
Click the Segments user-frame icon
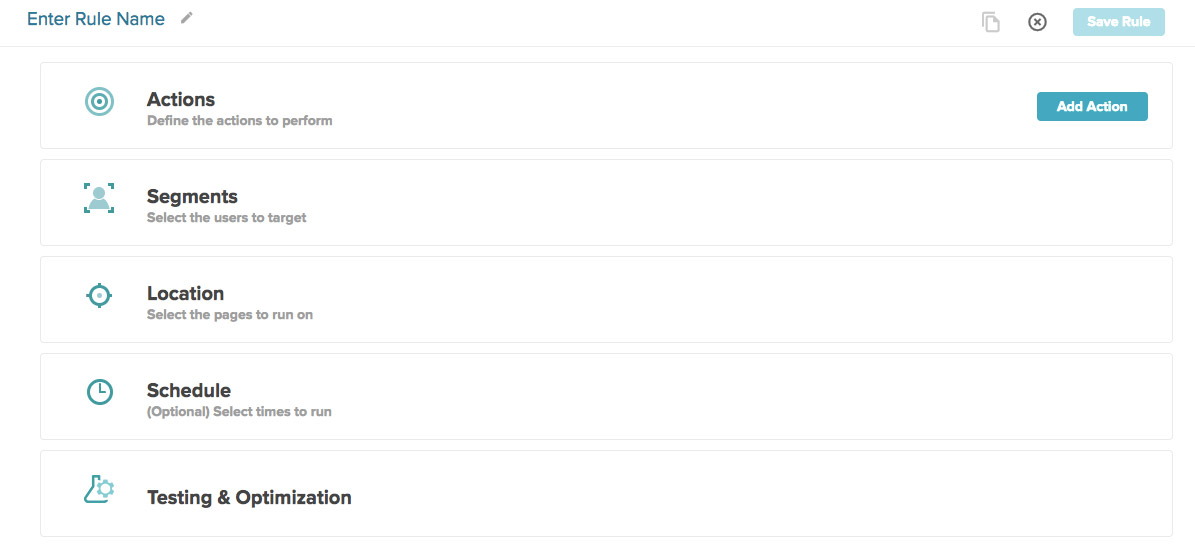coord(99,198)
